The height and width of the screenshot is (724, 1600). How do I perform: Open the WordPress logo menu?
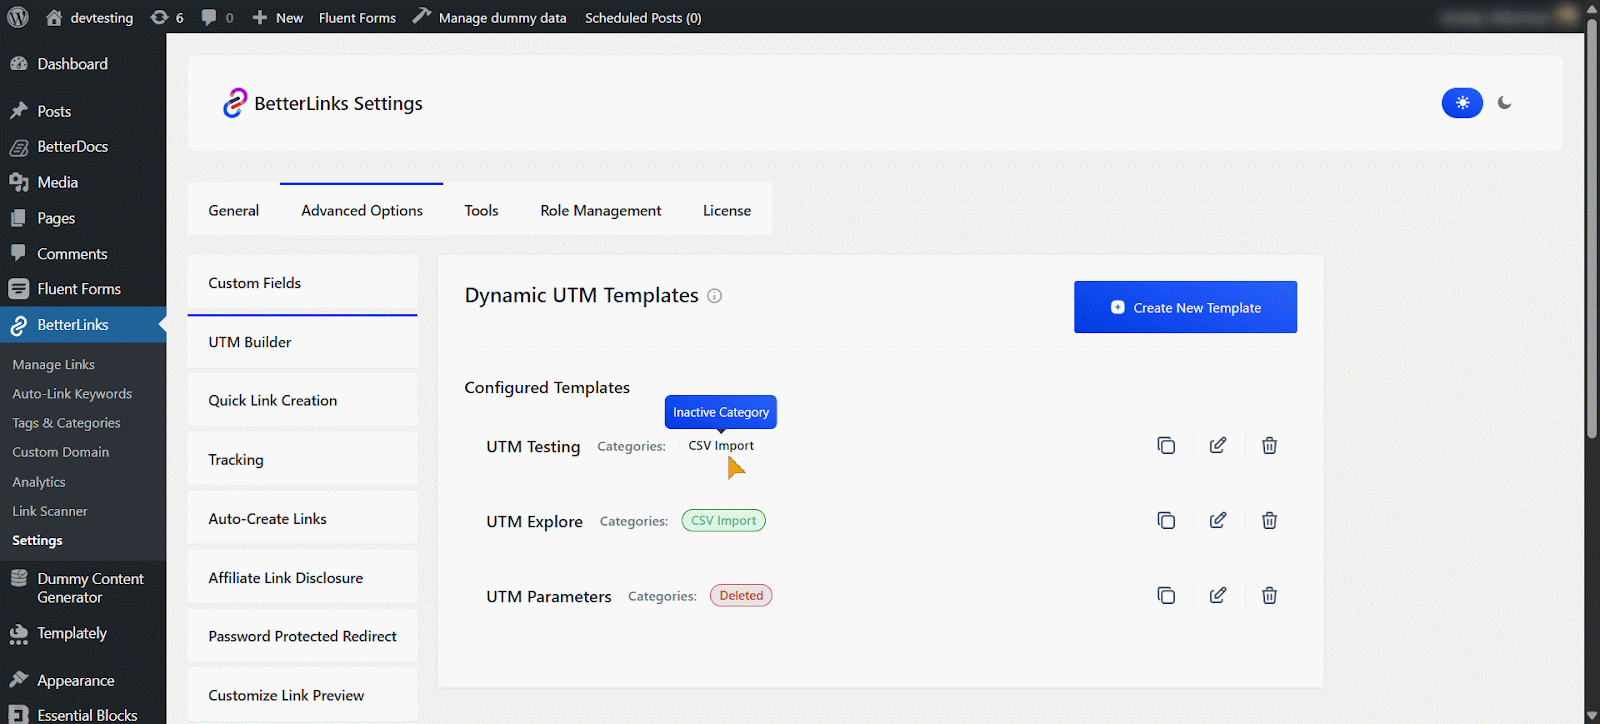coord(18,17)
